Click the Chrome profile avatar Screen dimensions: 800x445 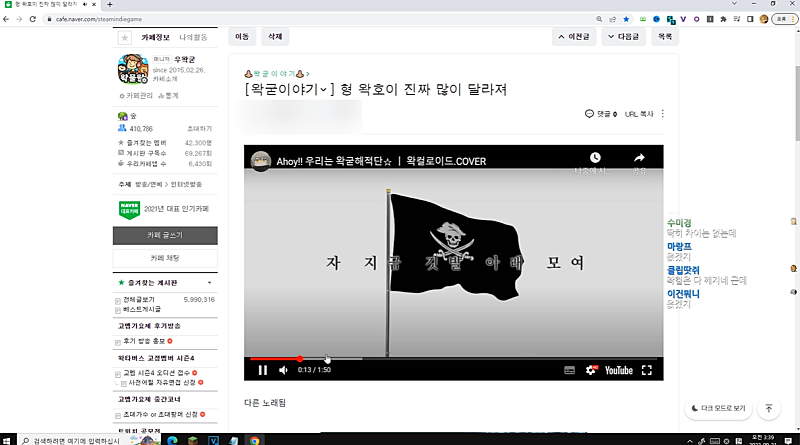(x=764, y=19)
